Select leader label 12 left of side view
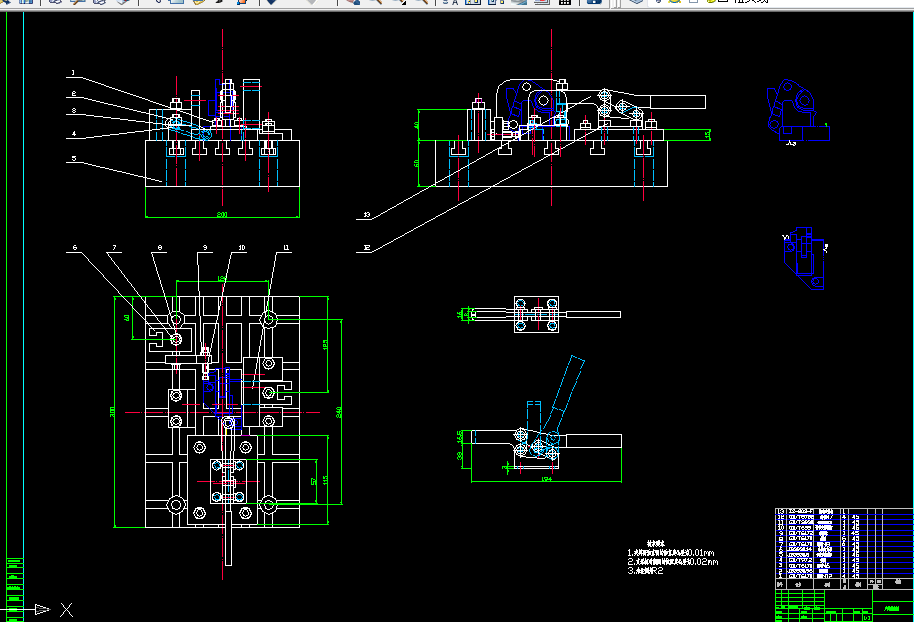914x622 pixels. pyautogui.click(x=367, y=248)
